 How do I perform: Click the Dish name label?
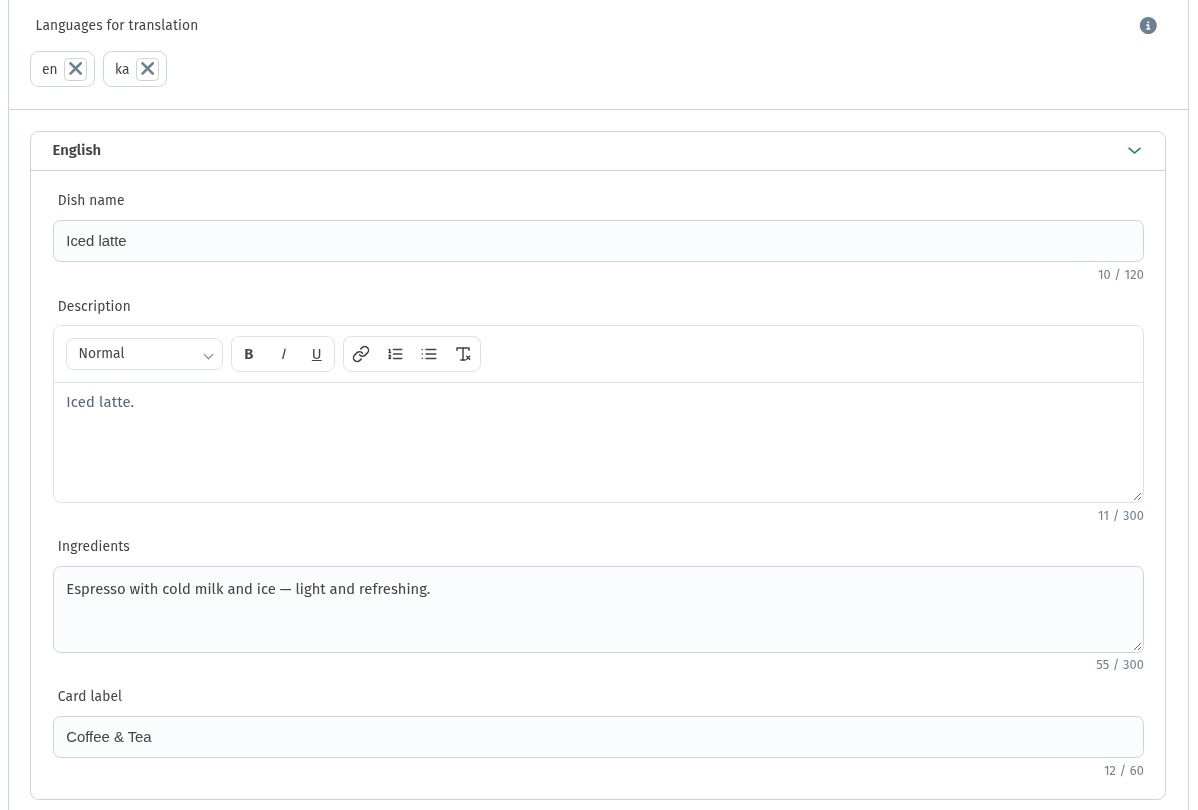point(91,200)
